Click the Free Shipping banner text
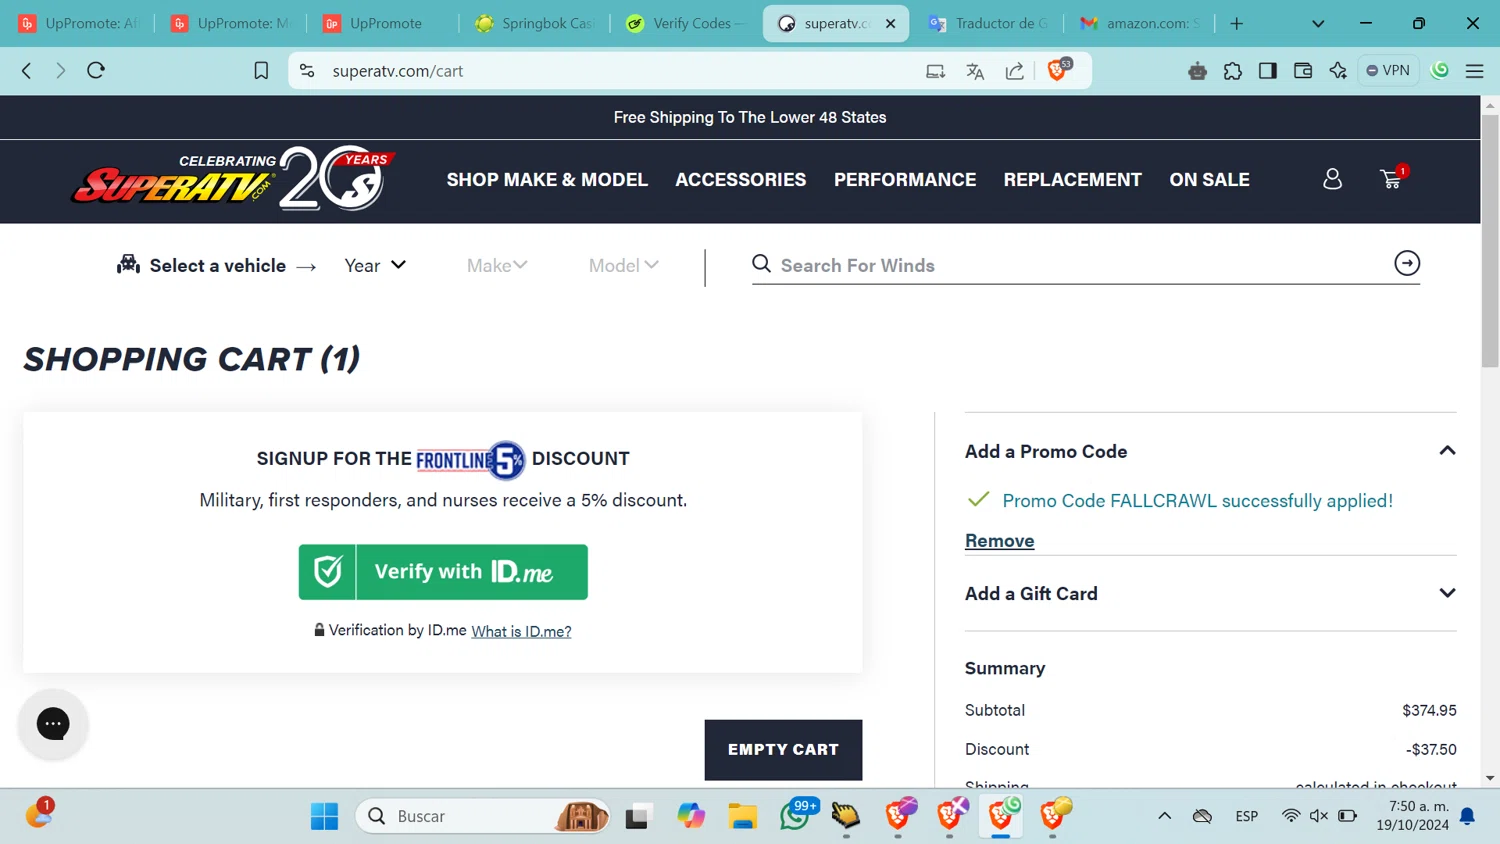Viewport: 1500px width, 844px height. point(750,117)
